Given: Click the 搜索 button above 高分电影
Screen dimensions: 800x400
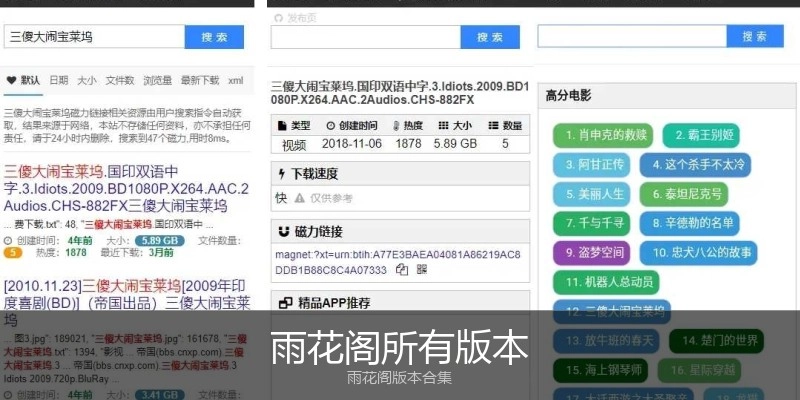Looking at the screenshot, I should (x=755, y=36).
